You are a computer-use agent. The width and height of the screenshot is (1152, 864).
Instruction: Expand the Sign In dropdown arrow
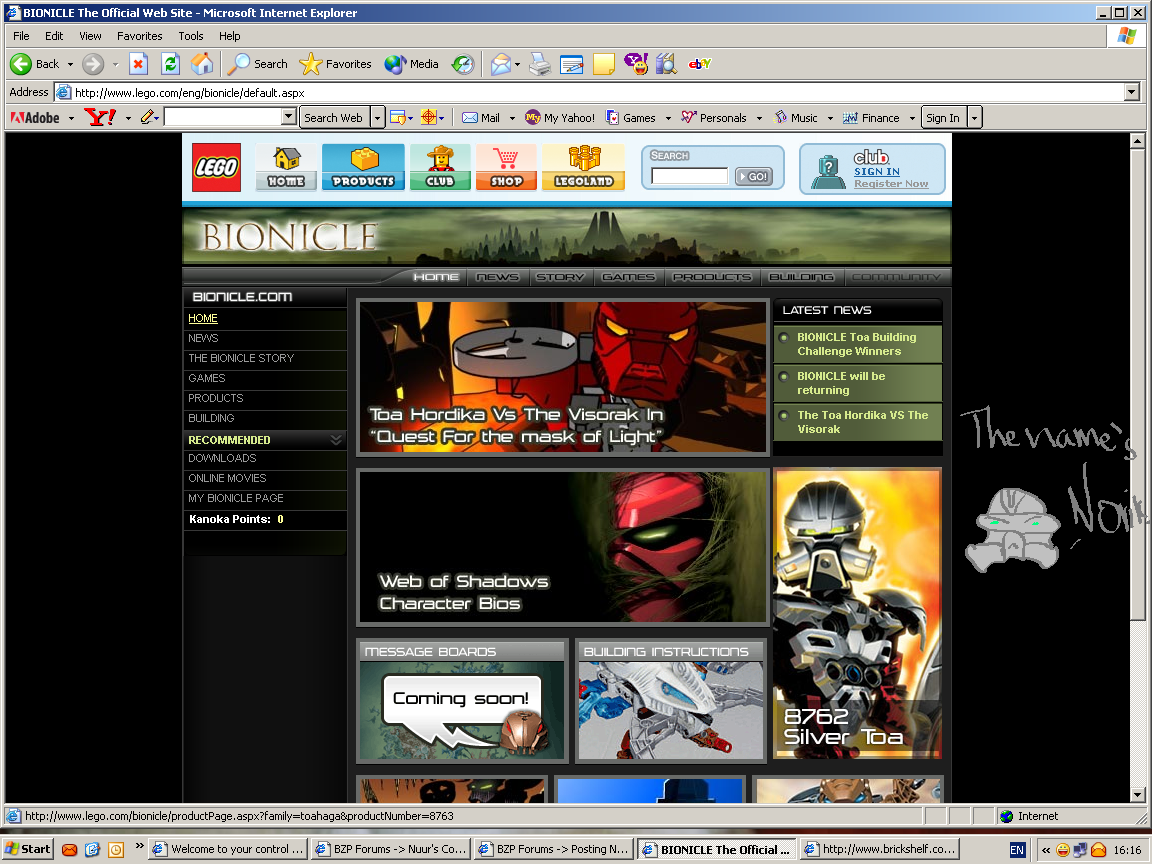click(974, 118)
